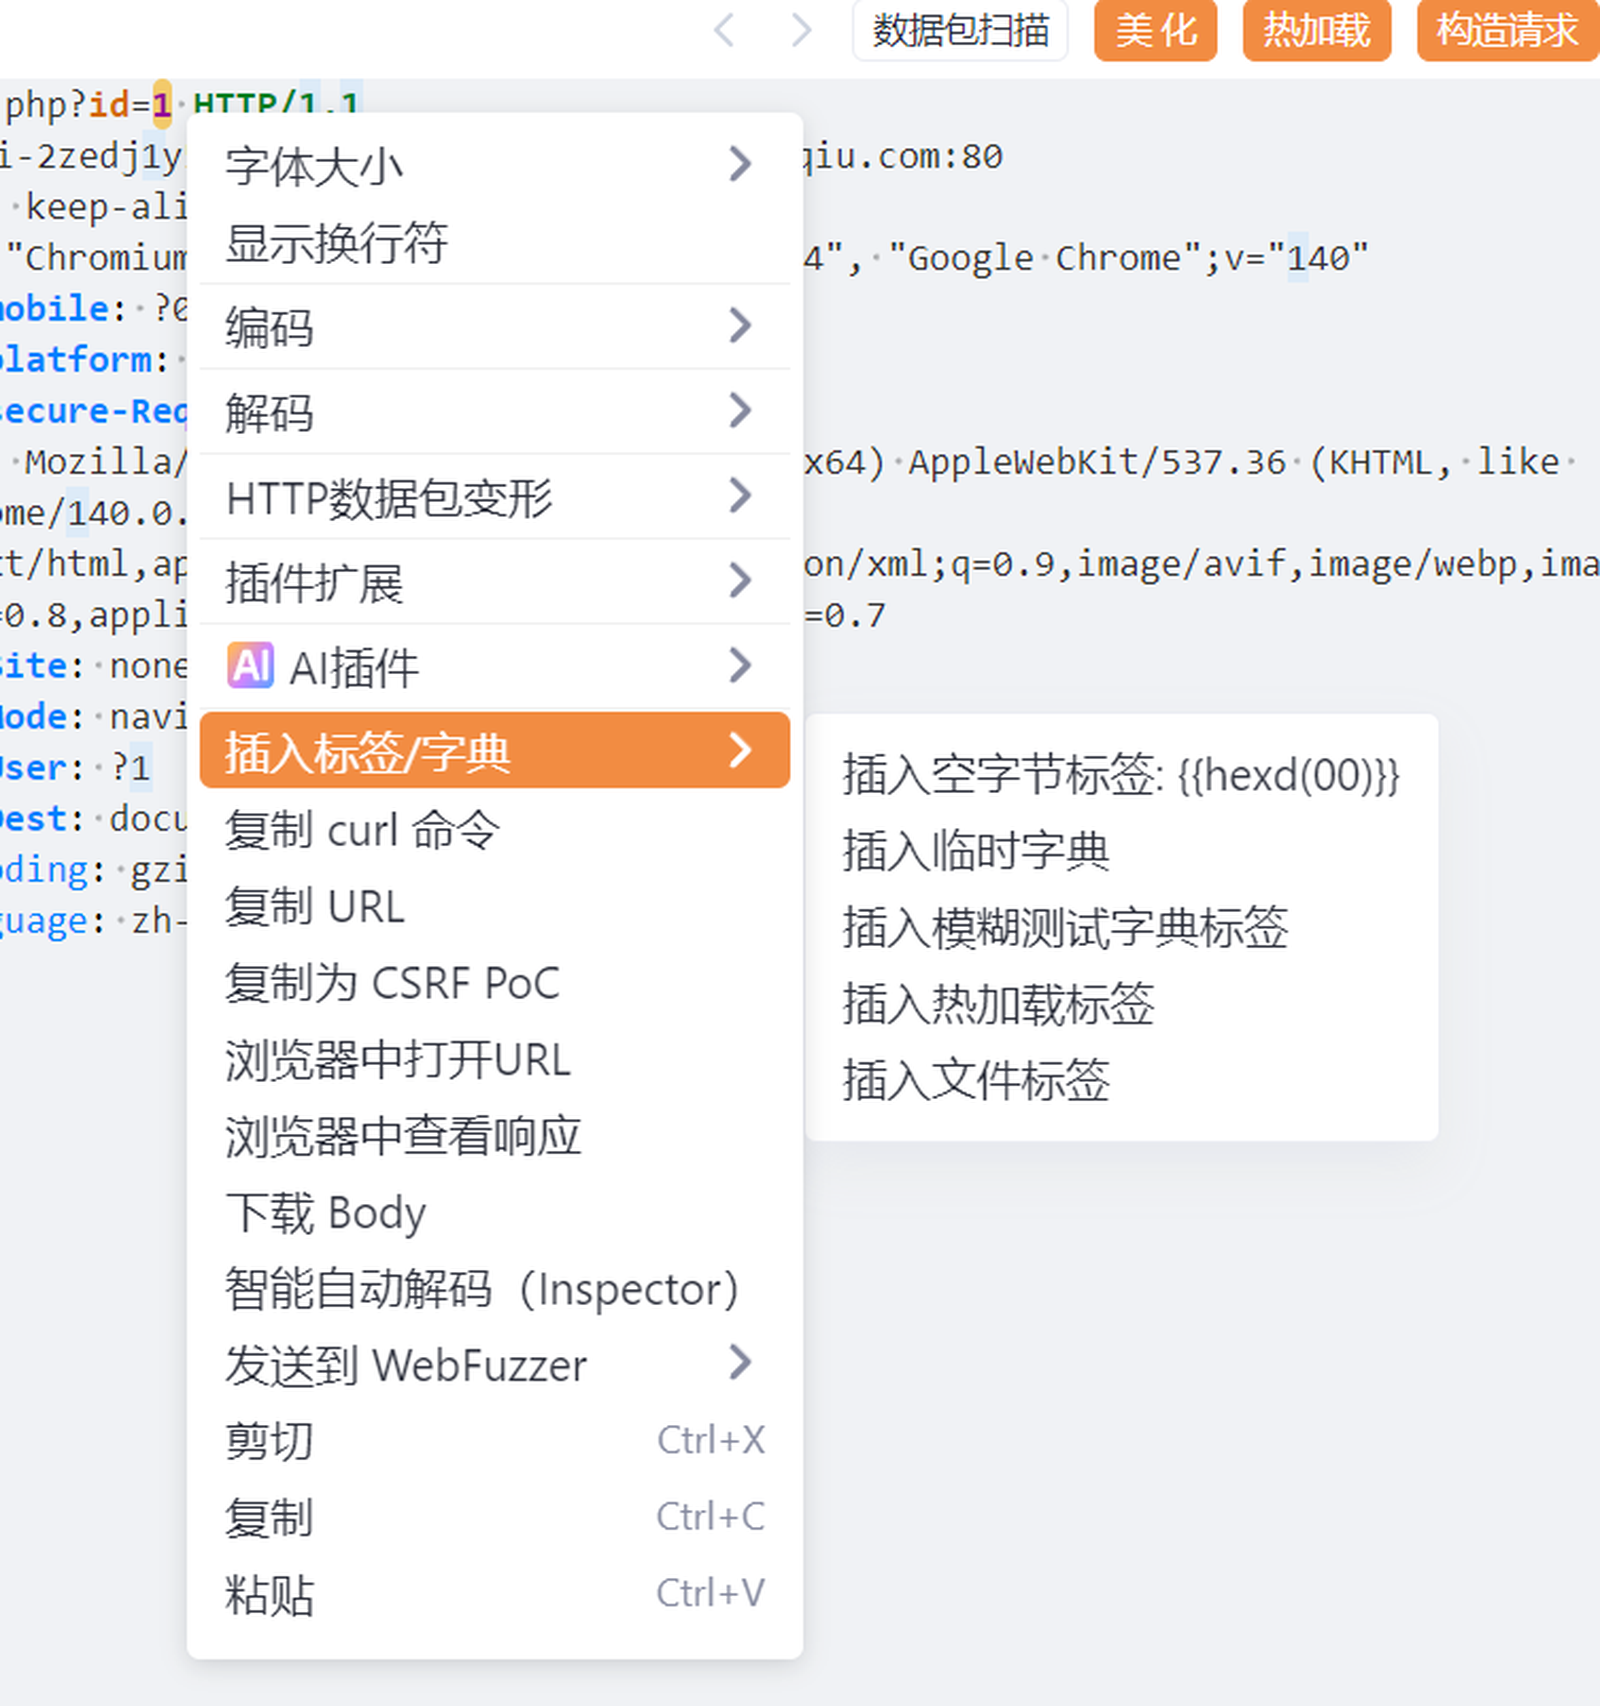Click the 数据包扫描 button
The width and height of the screenshot is (1600, 1706).
point(960,30)
